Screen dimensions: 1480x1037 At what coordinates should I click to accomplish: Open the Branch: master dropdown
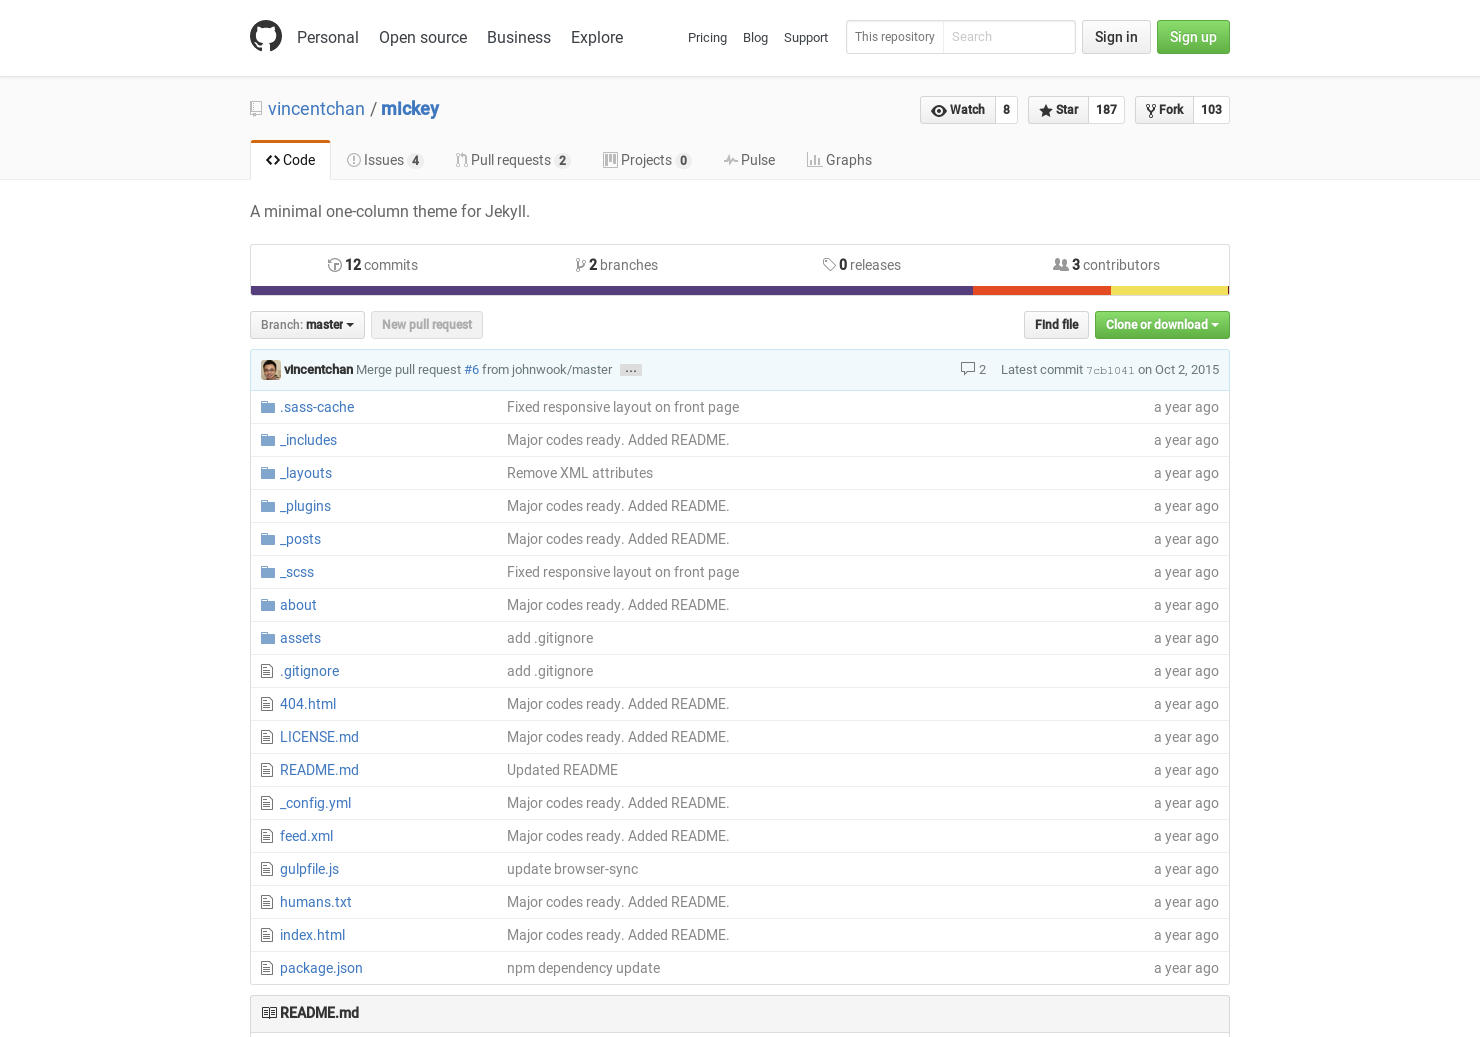click(307, 325)
